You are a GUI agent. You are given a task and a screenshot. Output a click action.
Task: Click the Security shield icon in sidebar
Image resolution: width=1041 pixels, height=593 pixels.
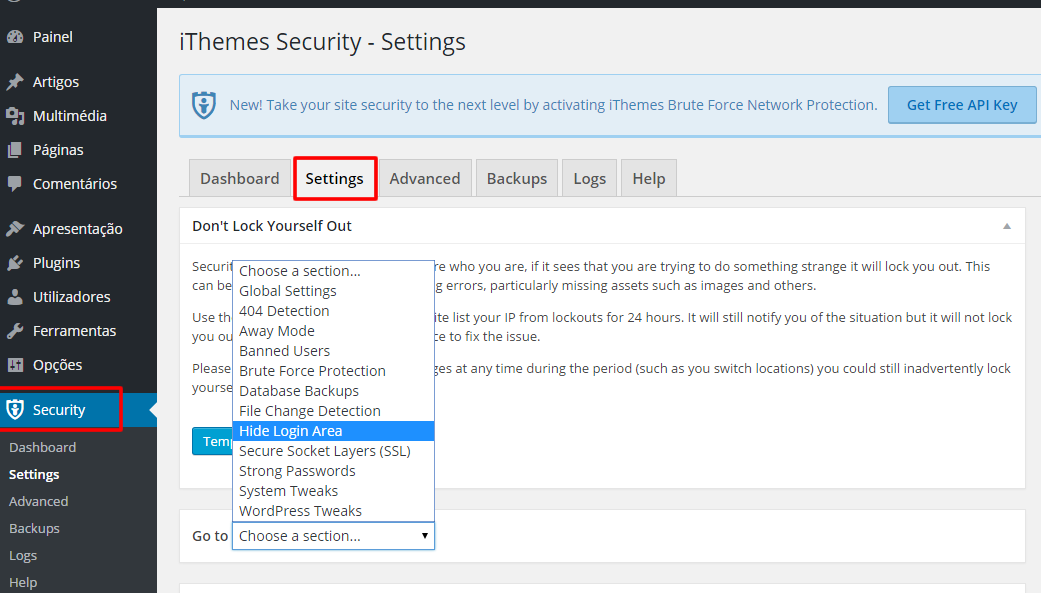click(x=15, y=410)
